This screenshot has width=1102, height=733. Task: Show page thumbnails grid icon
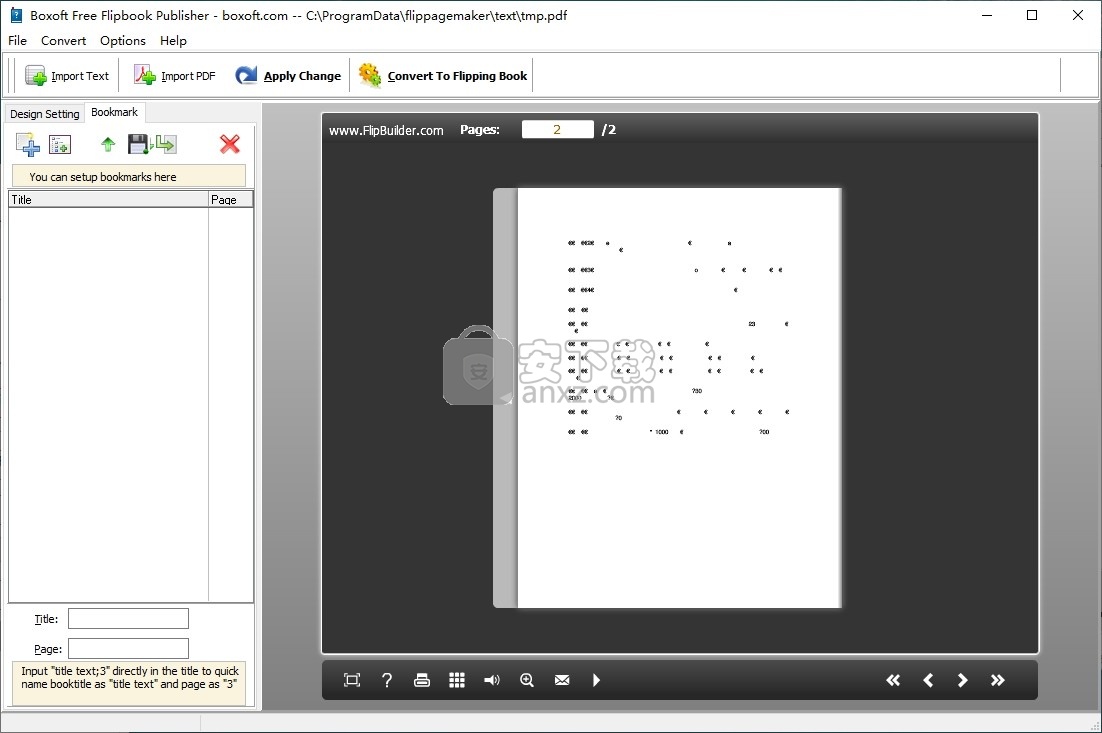point(457,680)
